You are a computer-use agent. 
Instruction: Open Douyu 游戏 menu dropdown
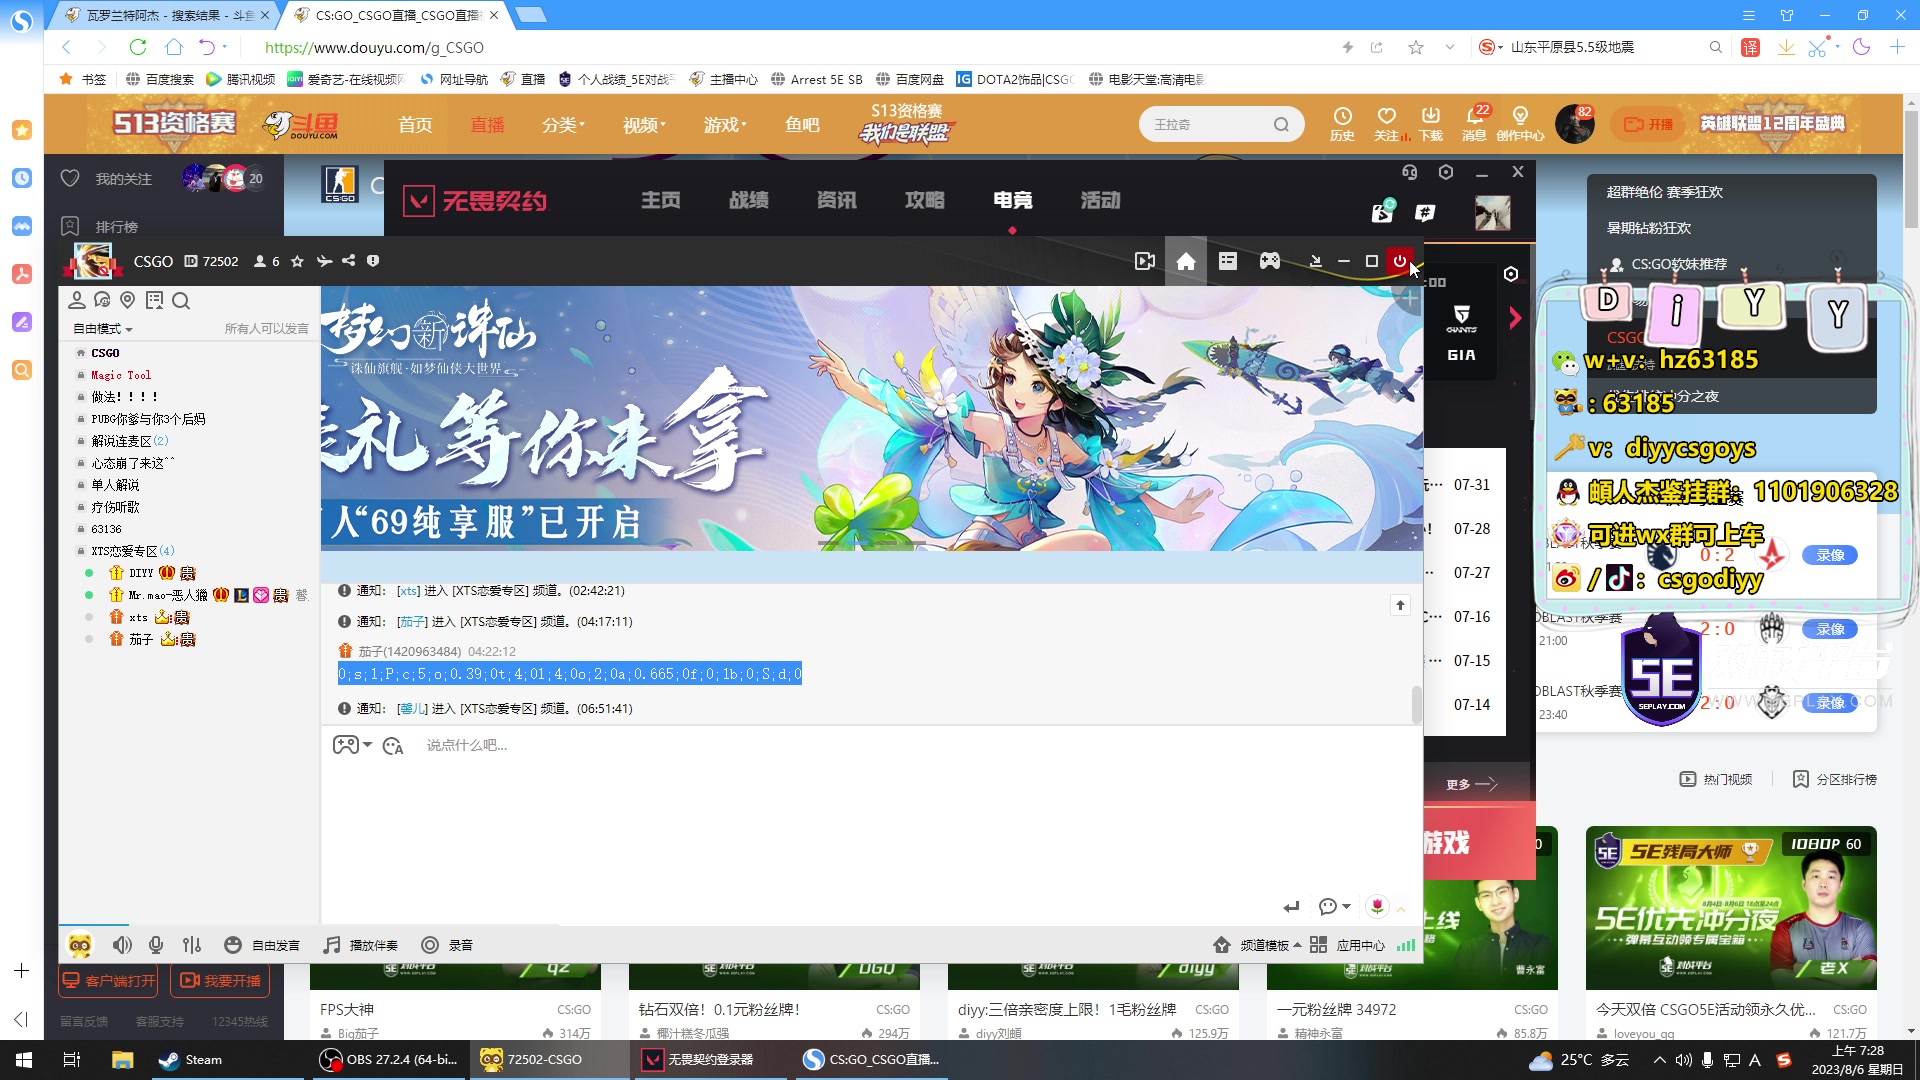coord(725,125)
